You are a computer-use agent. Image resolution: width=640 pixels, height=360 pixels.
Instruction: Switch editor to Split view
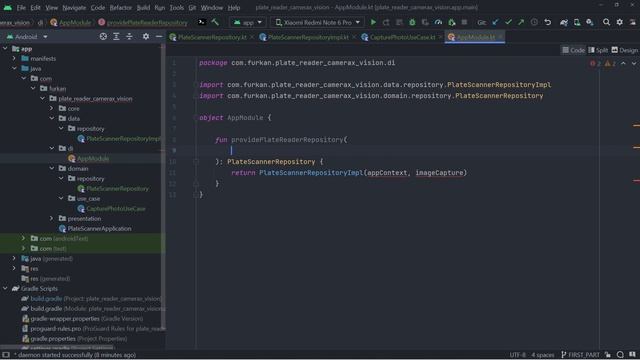click(x=598, y=50)
